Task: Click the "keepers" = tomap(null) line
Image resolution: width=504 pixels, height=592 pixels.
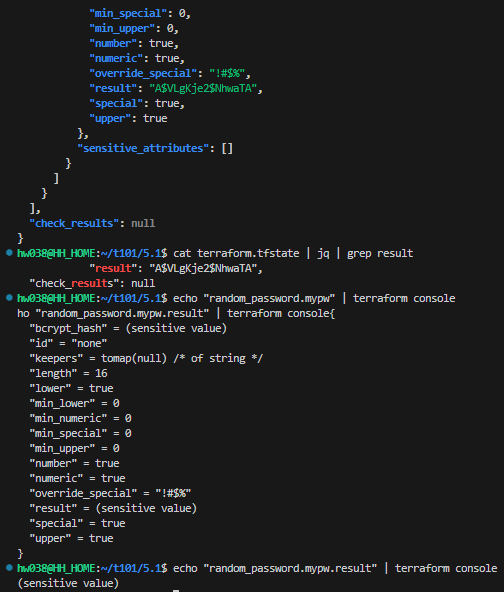Action: click(x=146, y=358)
